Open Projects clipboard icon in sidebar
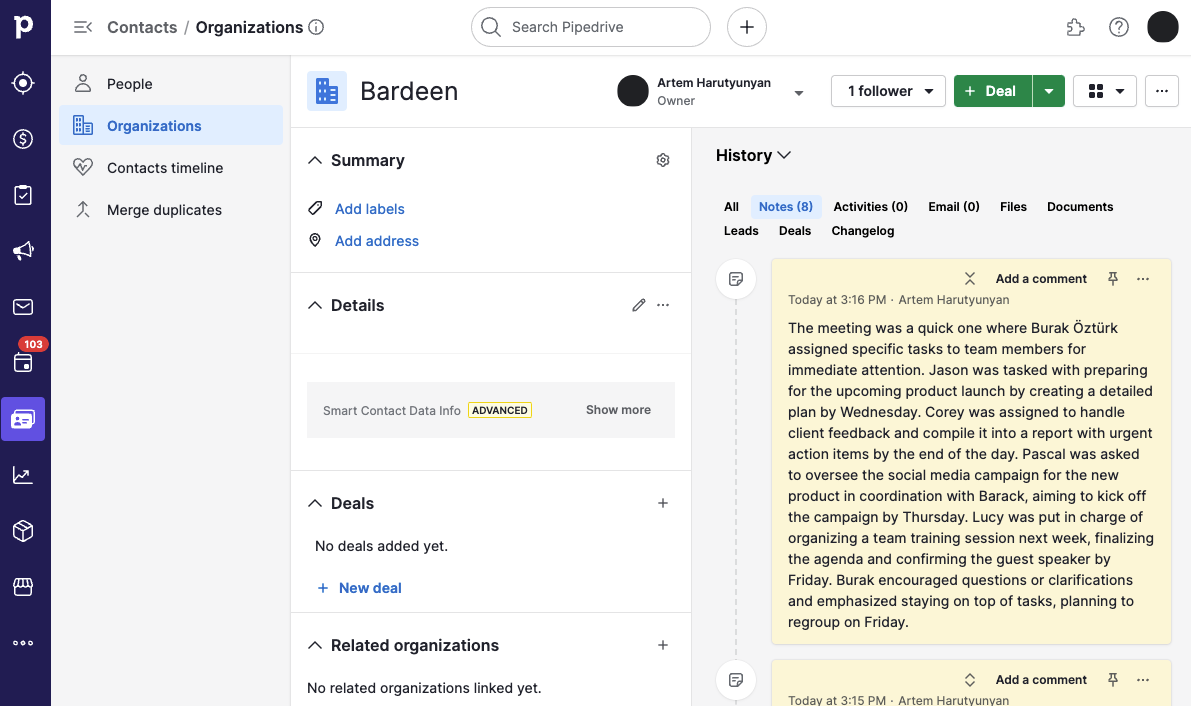 [23, 195]
